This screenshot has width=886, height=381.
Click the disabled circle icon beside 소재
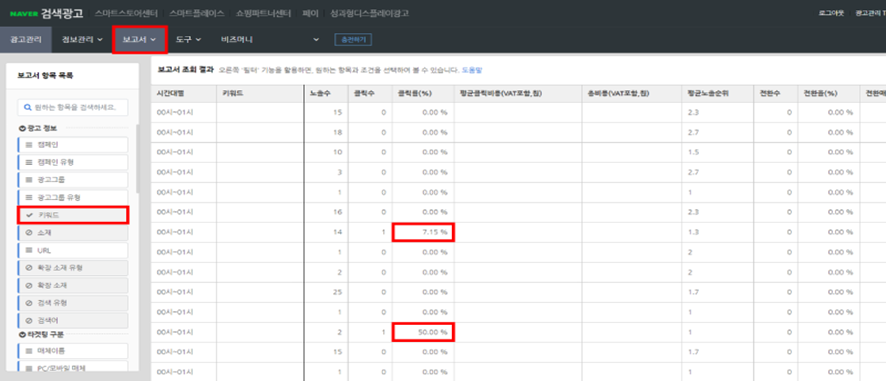tap(29, 232)
